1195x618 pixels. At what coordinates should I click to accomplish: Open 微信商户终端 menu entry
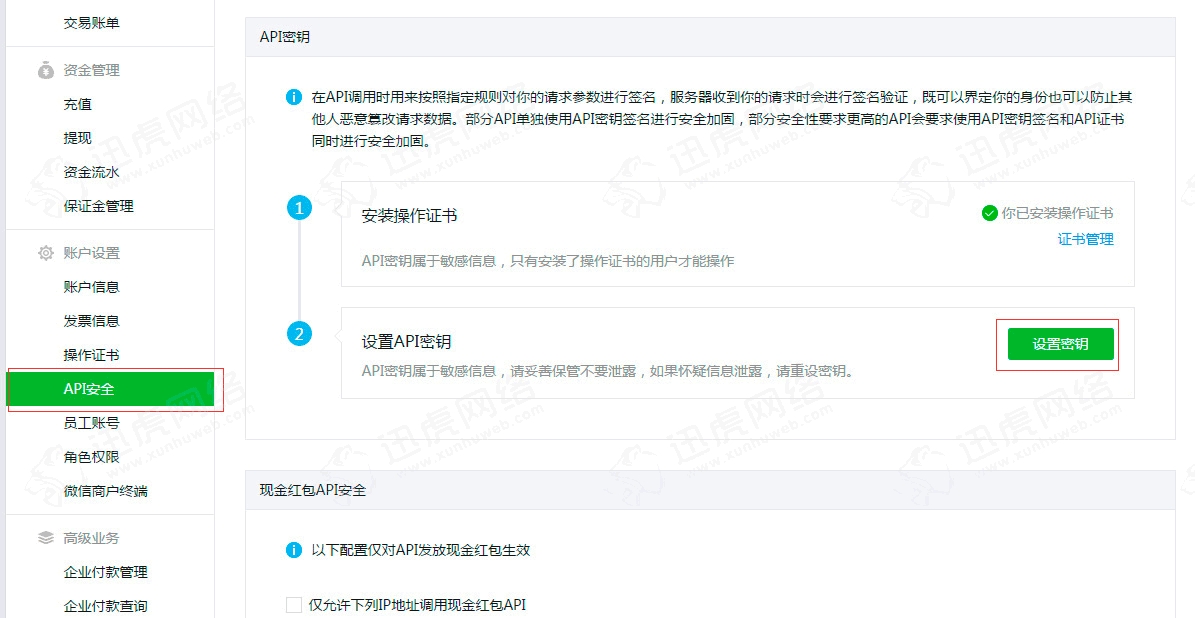point(105,491)
